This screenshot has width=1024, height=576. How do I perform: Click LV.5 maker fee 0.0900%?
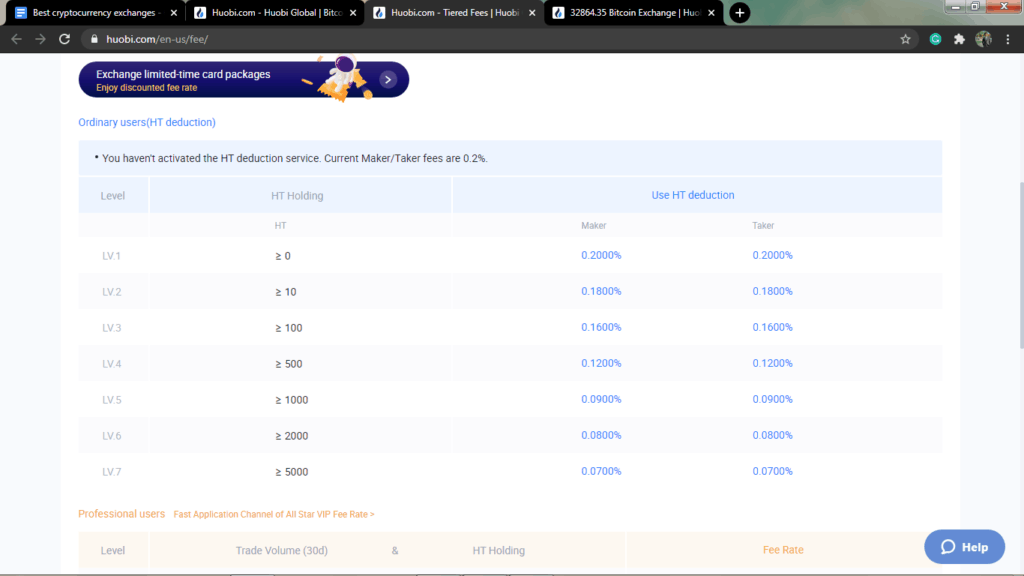pyautogui.click(x=601, y=399)
